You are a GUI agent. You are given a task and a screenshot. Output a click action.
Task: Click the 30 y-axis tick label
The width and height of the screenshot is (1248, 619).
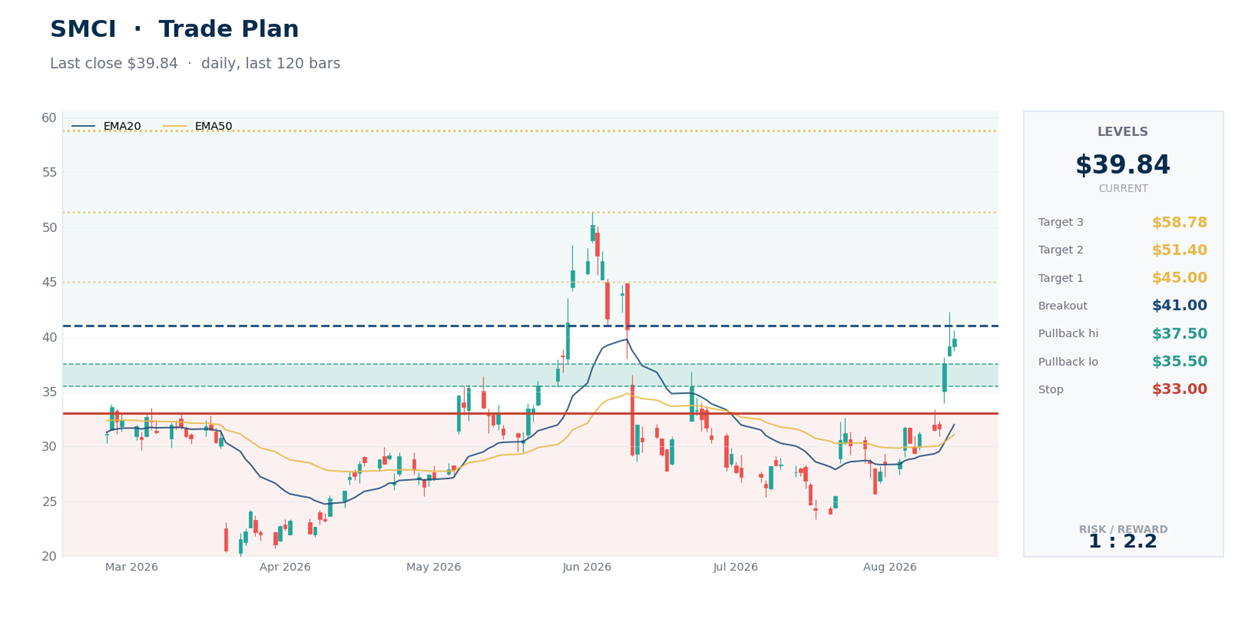tap(49, 446)
